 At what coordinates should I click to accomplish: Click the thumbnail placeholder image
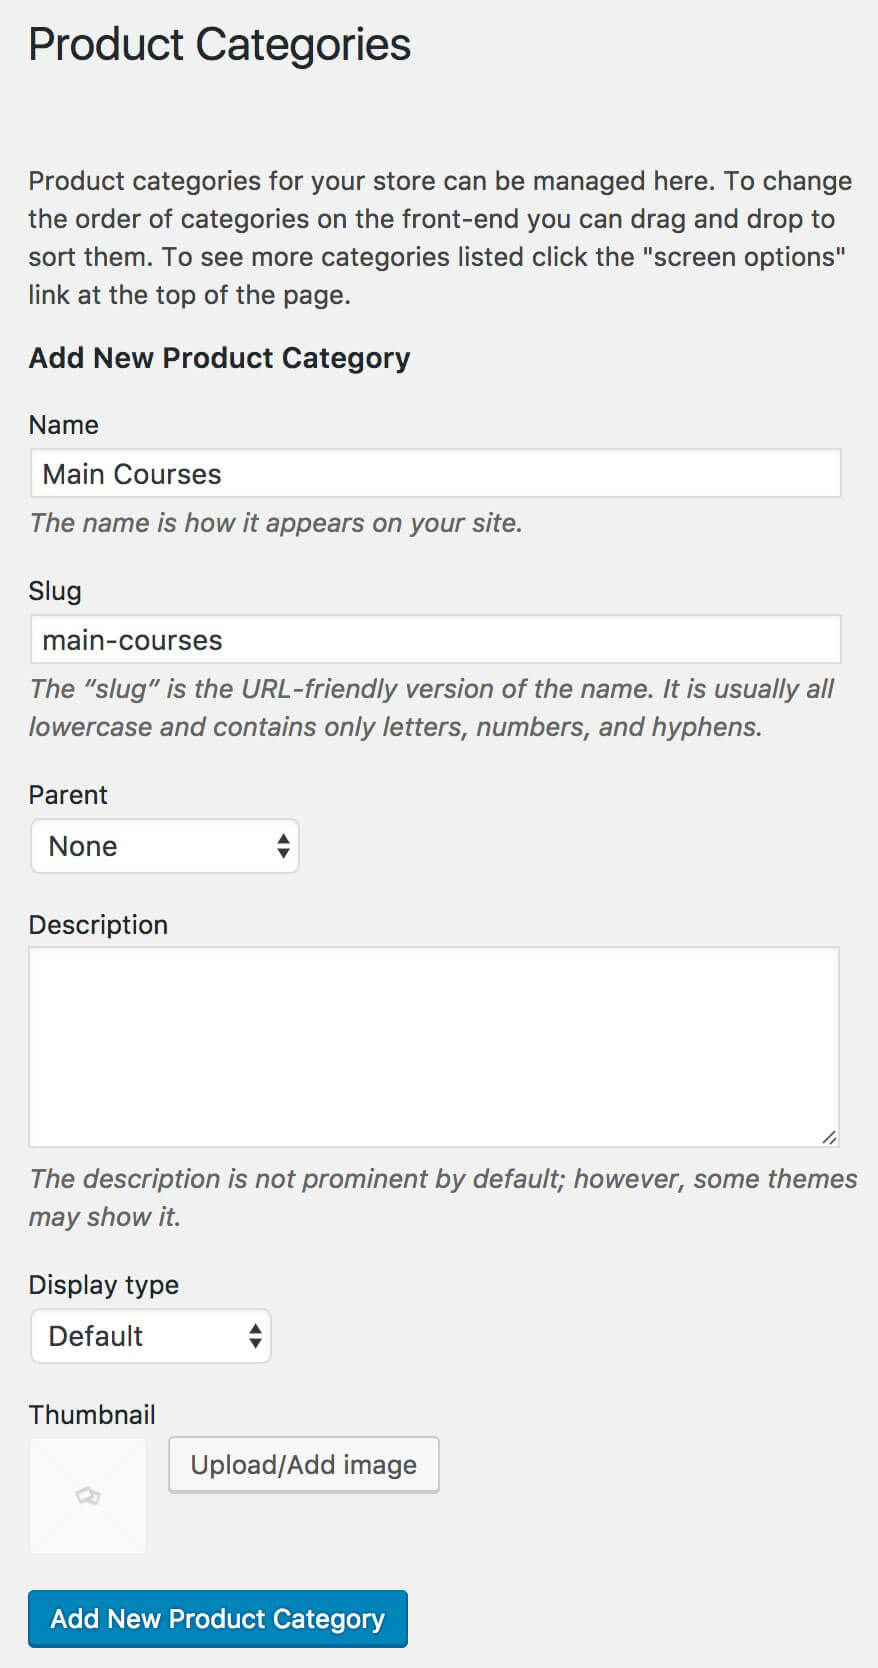88,1496
